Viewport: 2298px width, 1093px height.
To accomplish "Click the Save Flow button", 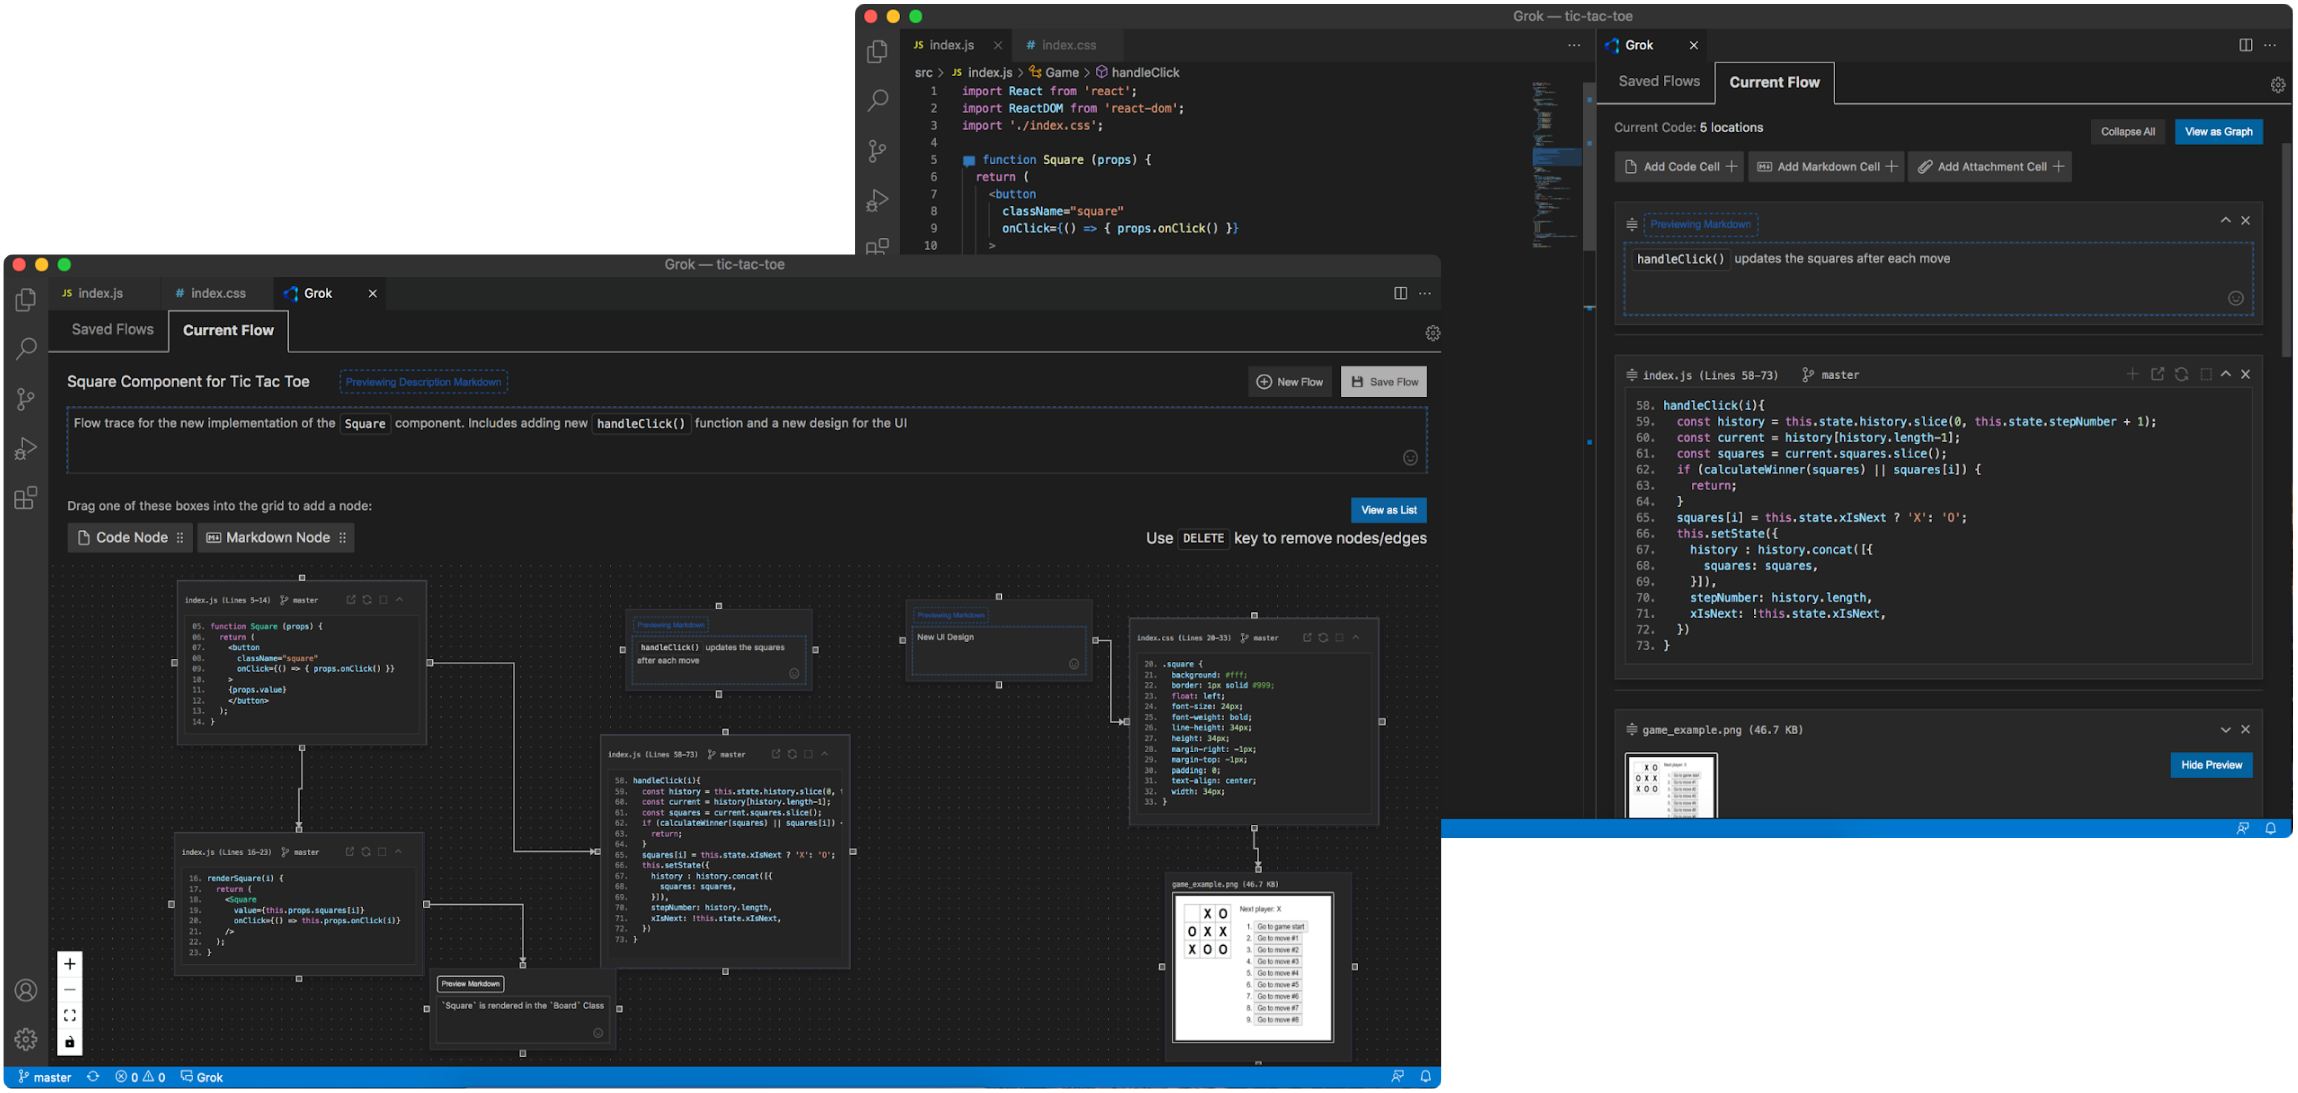I will (1384, 382).
